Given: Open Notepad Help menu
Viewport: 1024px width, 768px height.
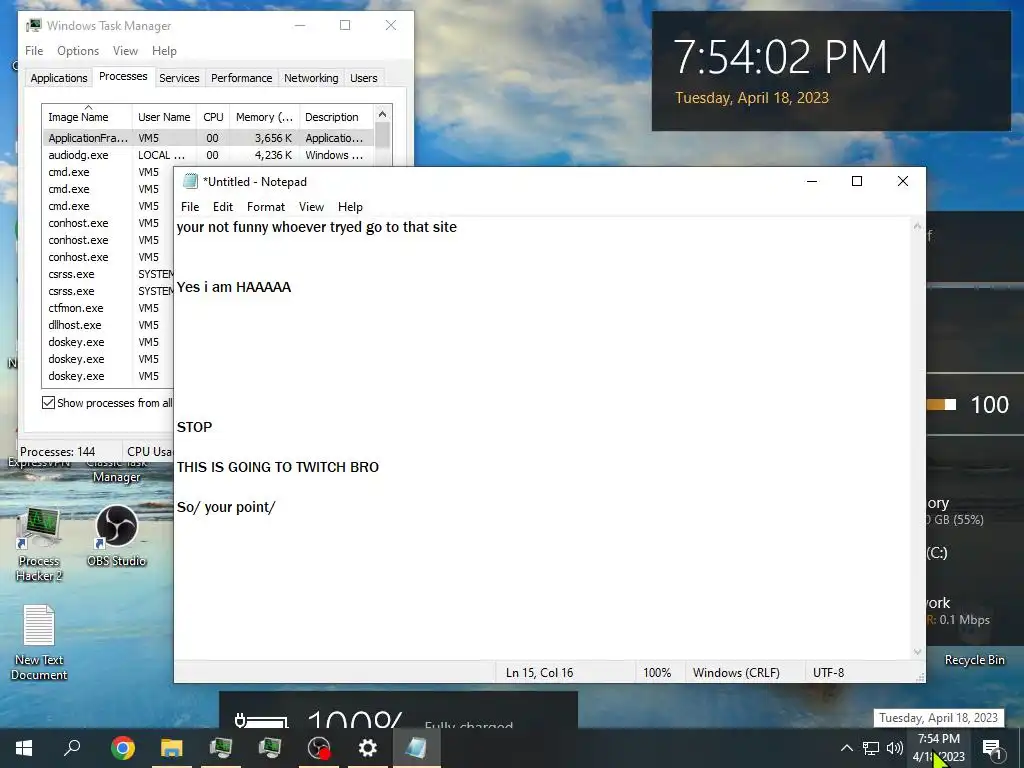Looking at the screenshot, I should (350, 207).
